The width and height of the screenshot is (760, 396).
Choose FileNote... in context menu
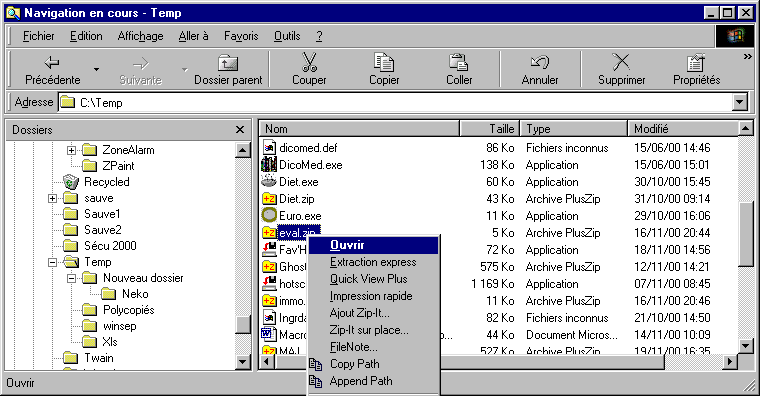373,347
